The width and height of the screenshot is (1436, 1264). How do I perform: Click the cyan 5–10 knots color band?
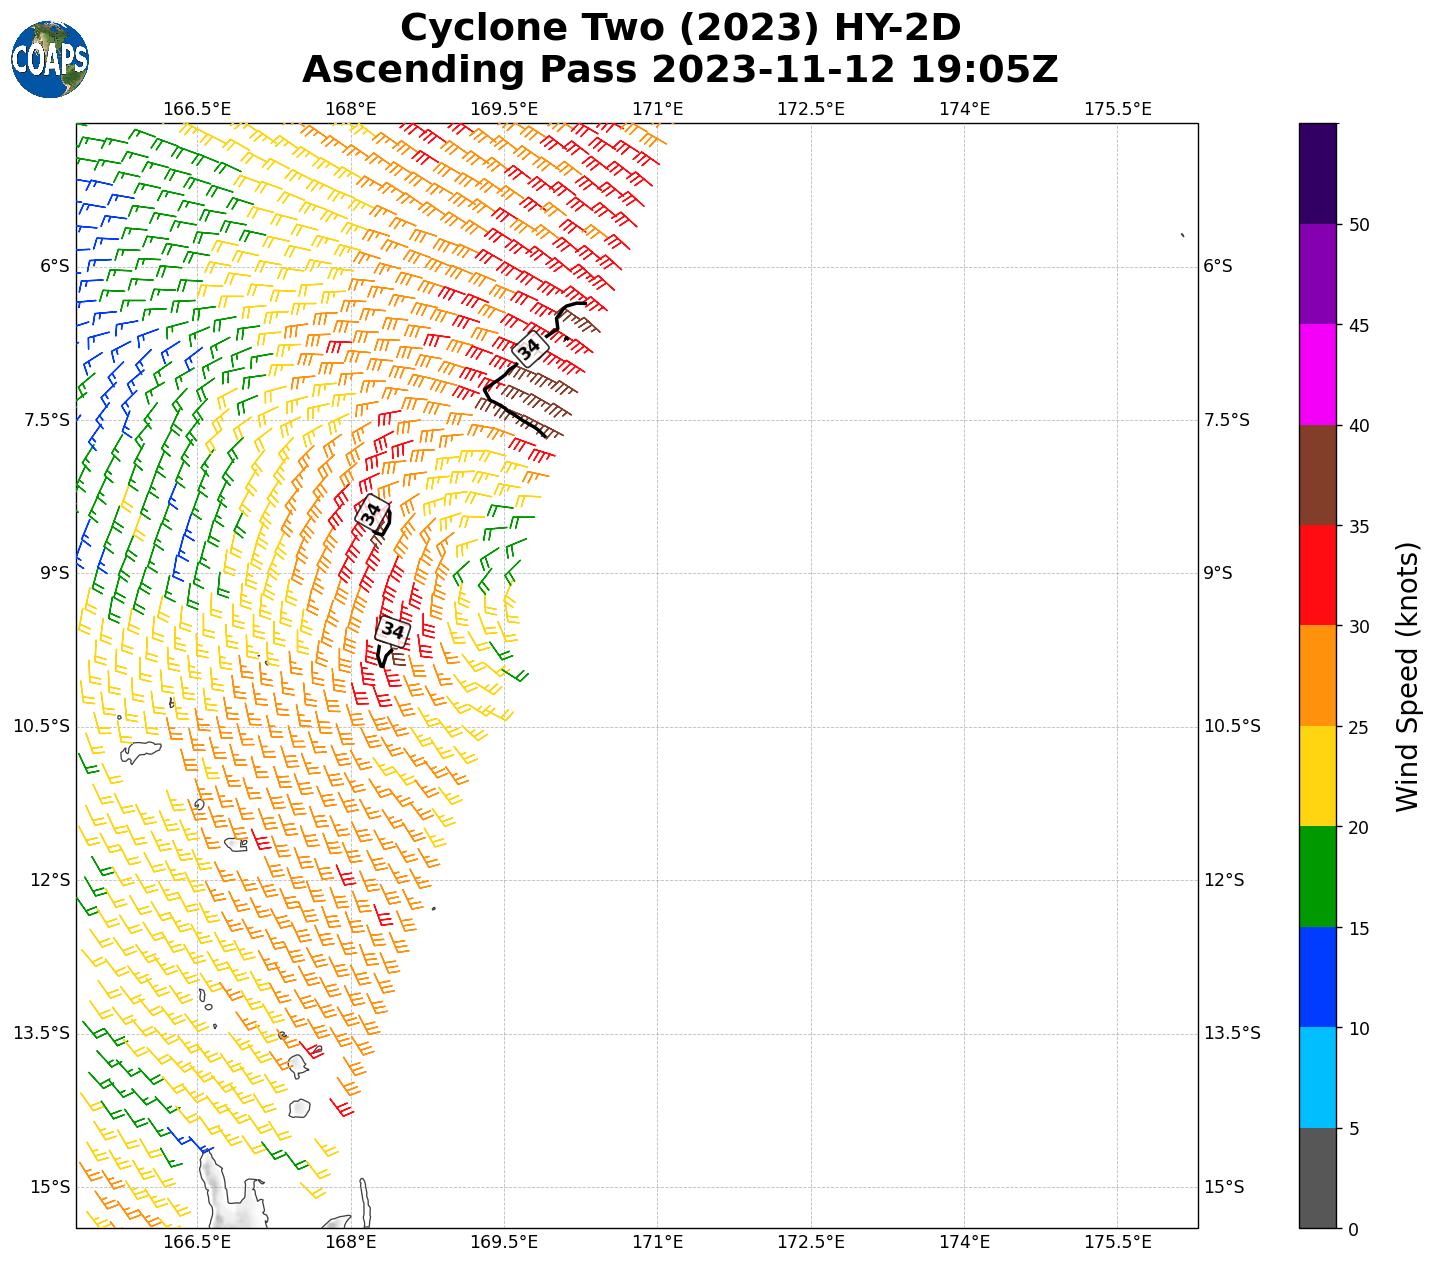pos(1317,1078)
